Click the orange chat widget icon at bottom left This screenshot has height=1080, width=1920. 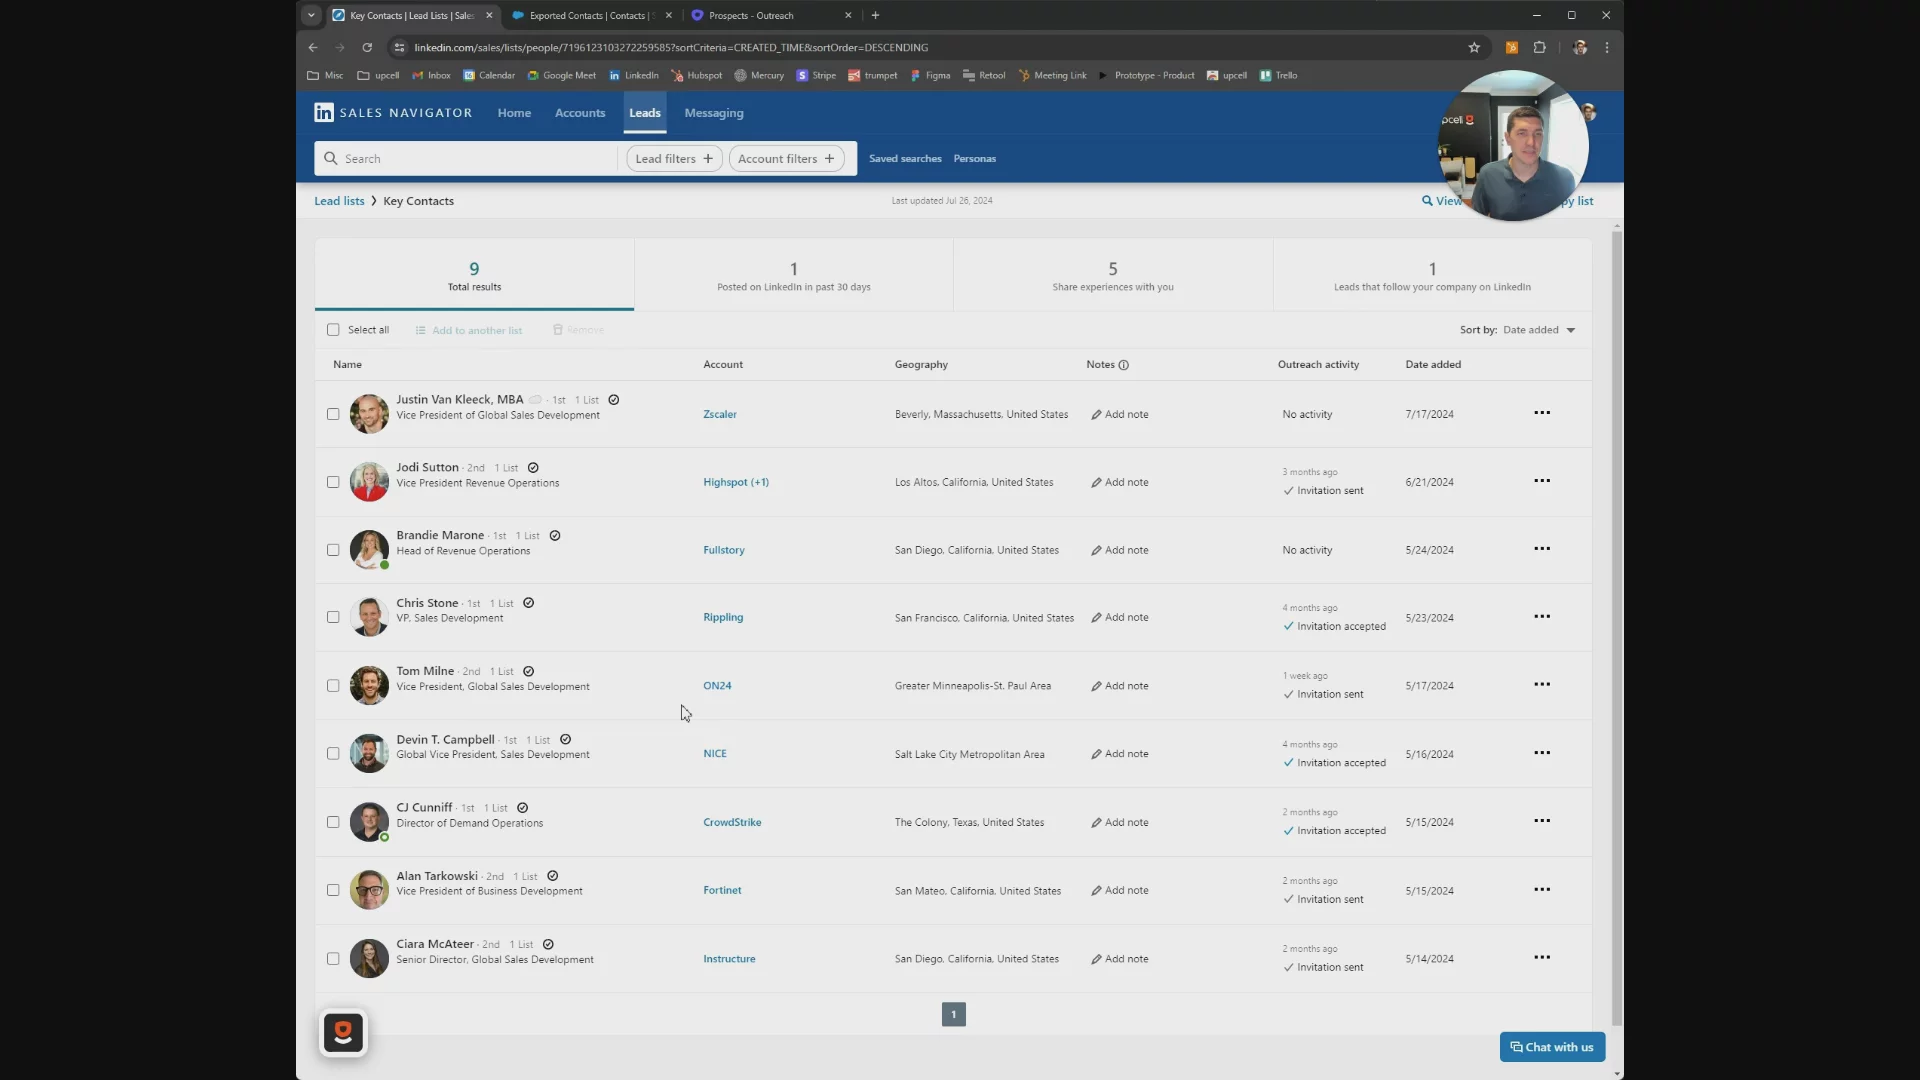(343, 1032)
